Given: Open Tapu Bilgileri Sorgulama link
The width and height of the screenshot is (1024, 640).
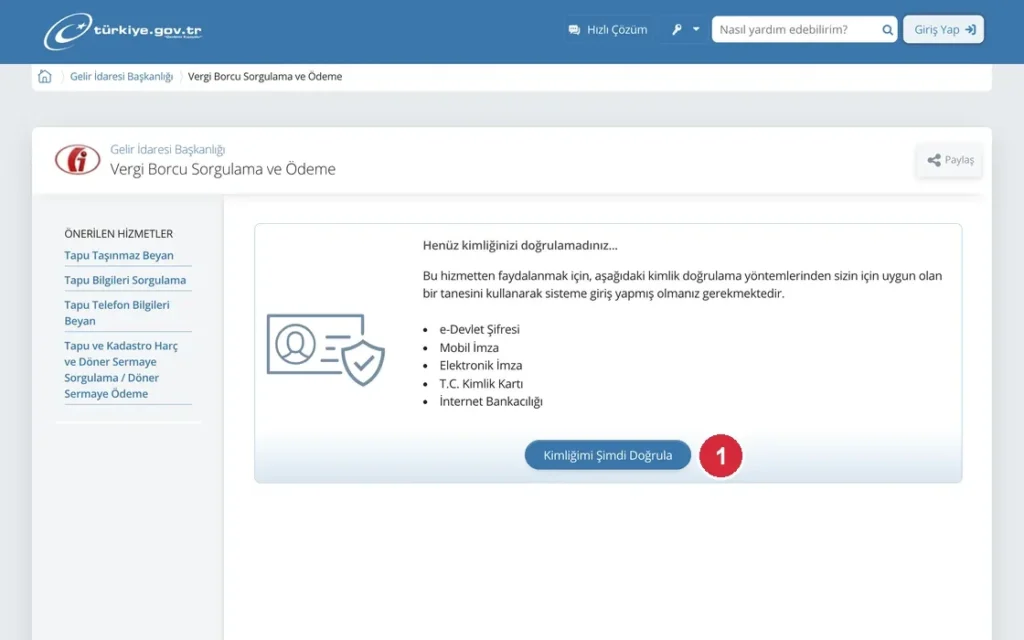Looking at the screenshot, I should pyautogui.click(x=125, y=280).
